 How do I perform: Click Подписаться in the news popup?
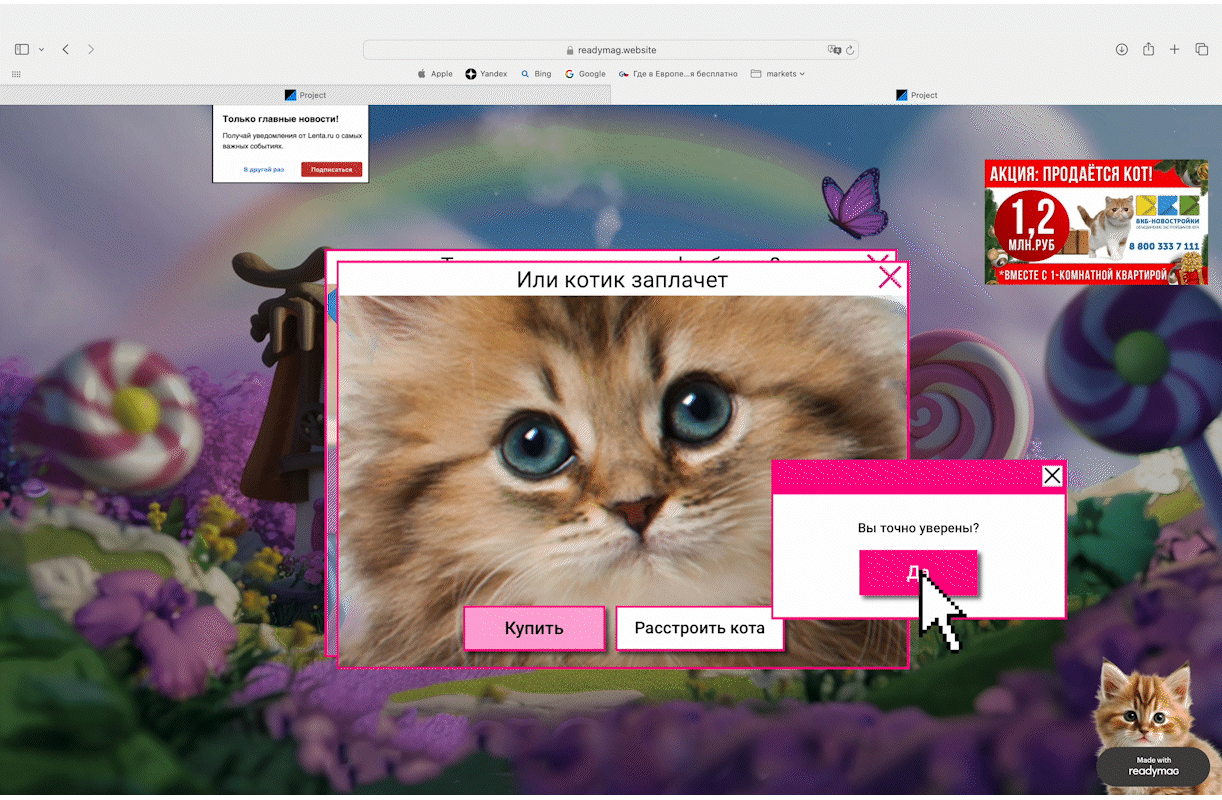tap(331, 169)
